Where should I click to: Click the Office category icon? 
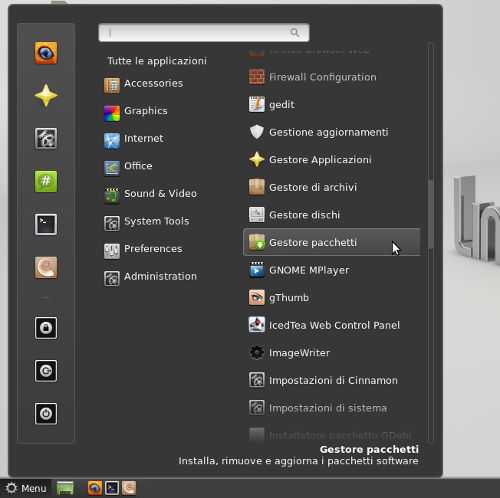(112, 168)
